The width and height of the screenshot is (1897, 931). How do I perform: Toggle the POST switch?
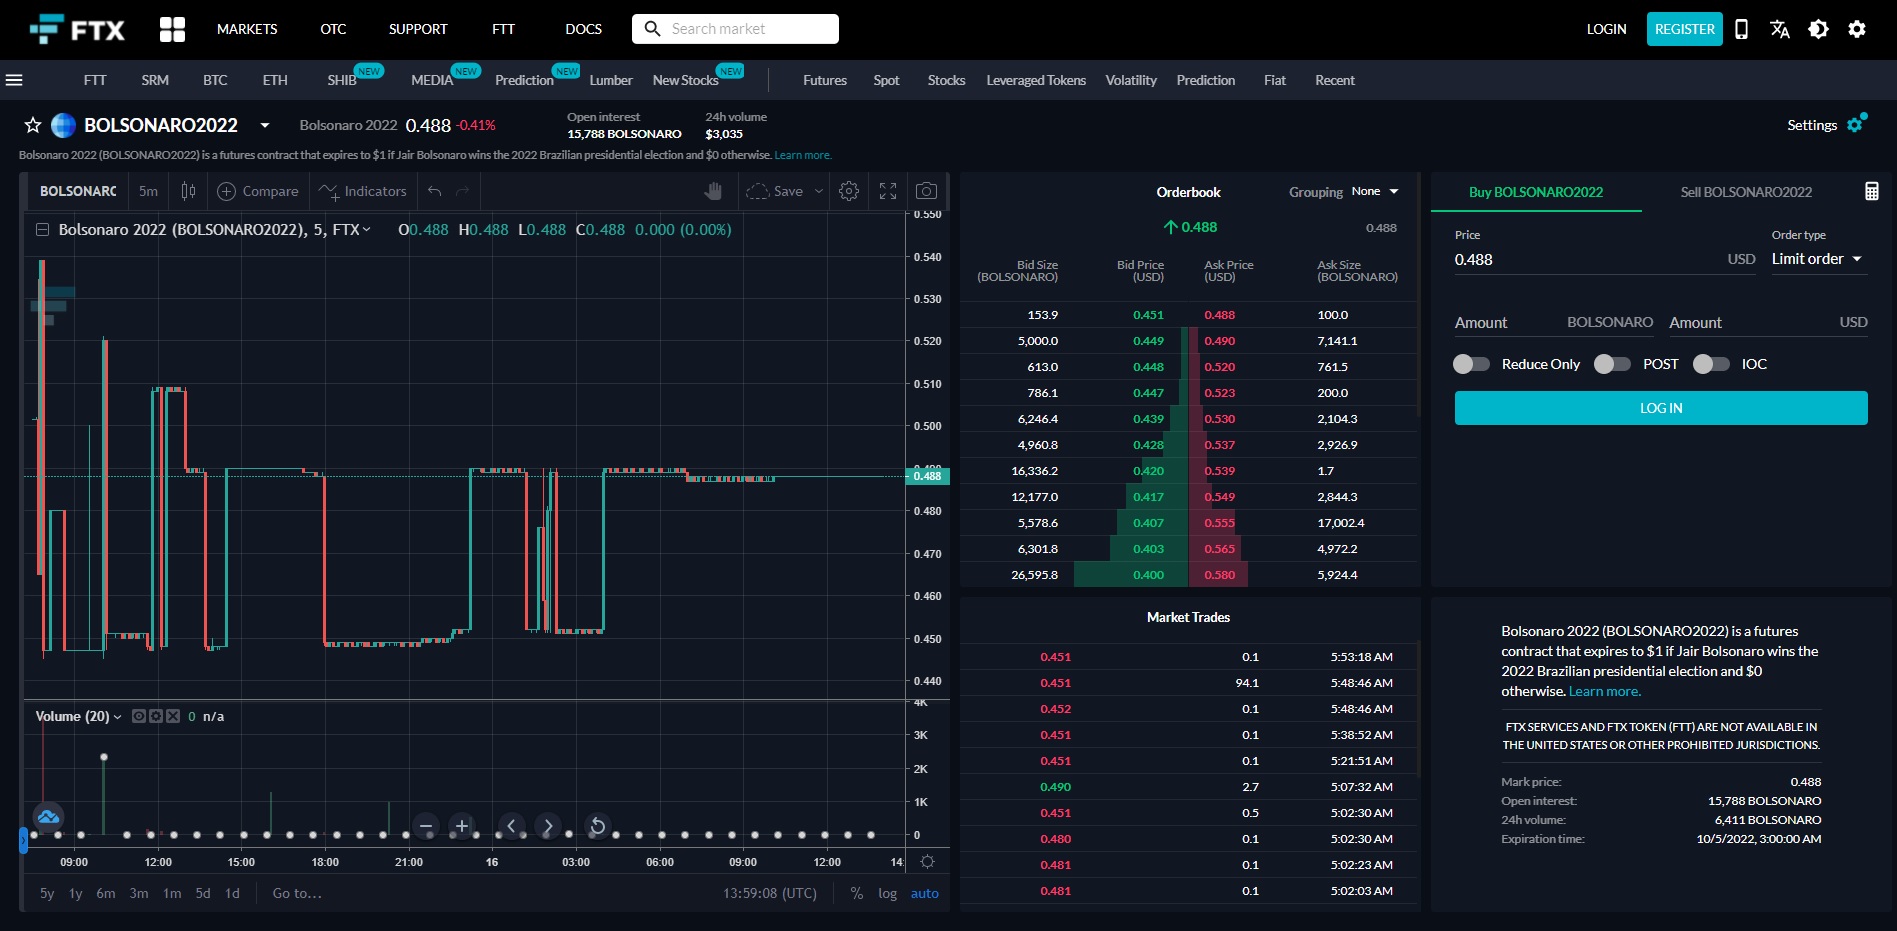tap(1612, 364)
